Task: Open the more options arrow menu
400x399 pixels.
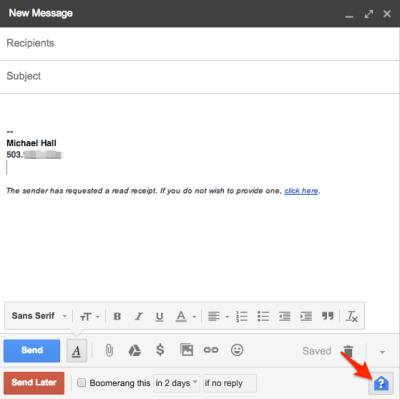Action: point(382,352)
